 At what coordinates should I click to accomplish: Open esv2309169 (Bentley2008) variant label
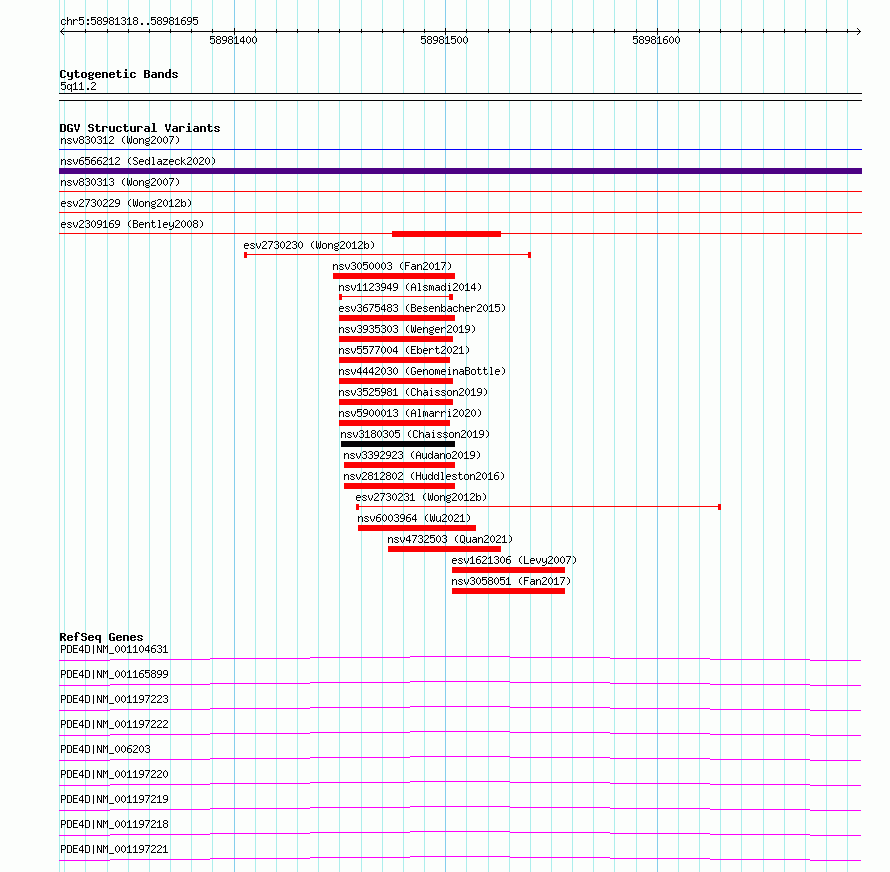132,224
